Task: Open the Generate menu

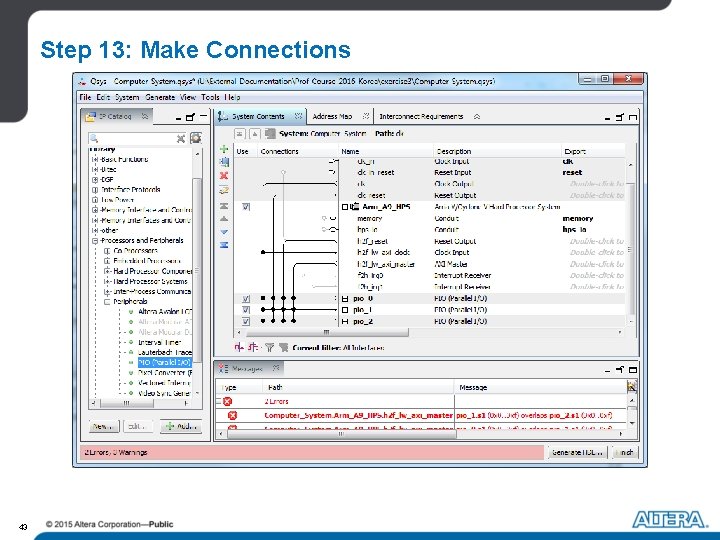Action: pyautogui.click(x=160, y=97)
